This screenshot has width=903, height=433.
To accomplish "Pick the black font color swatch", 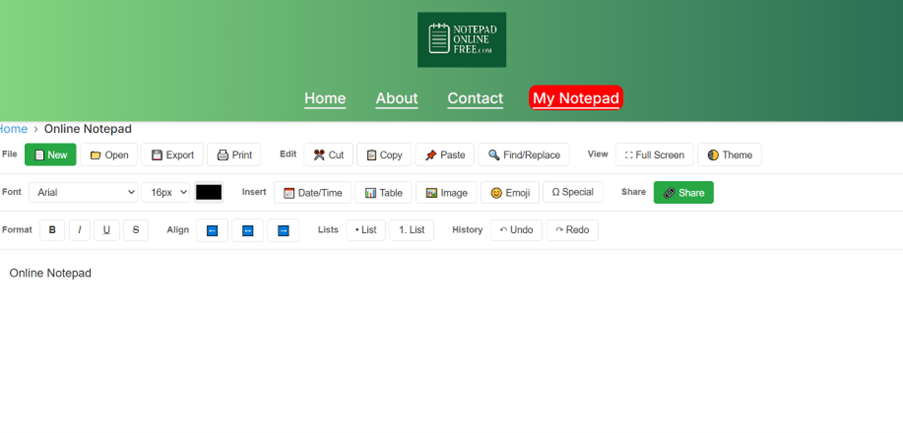I will tap(208, 192).
